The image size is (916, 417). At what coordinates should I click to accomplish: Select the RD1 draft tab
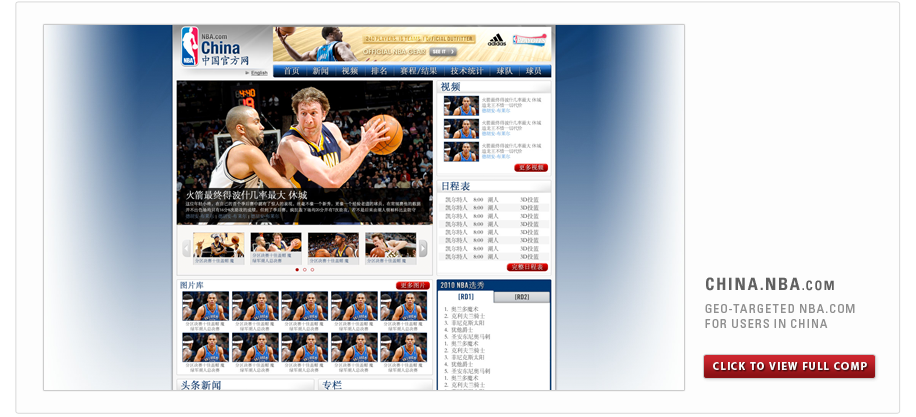(466, 297)
